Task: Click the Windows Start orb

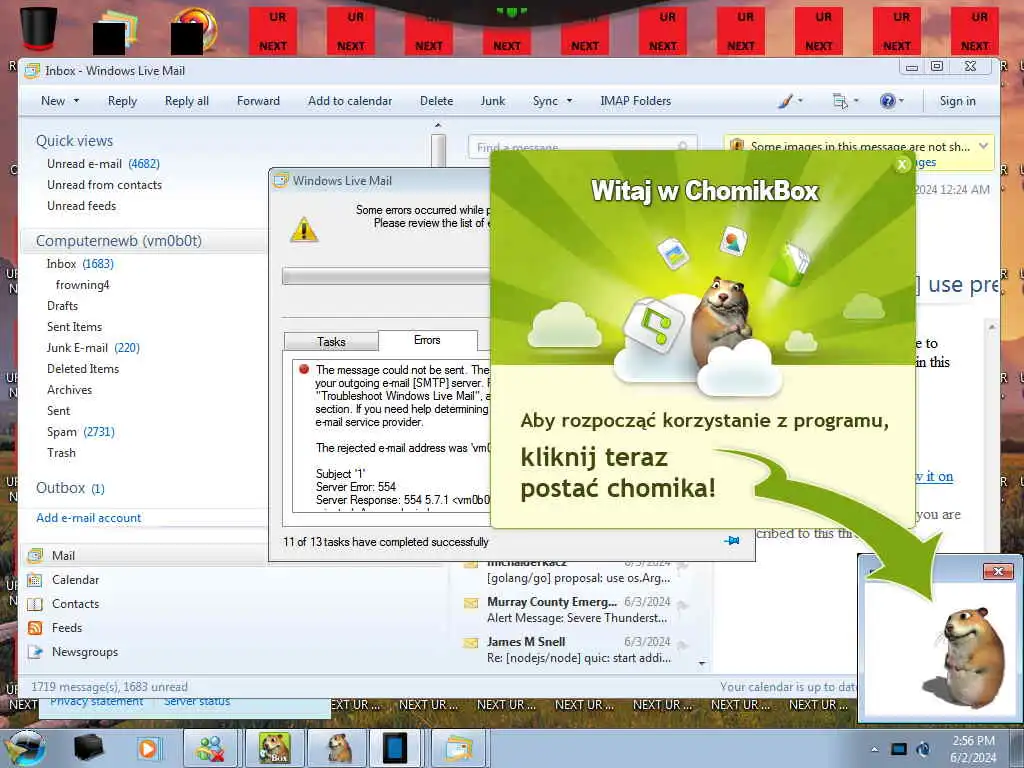Action: coord(24,748)
